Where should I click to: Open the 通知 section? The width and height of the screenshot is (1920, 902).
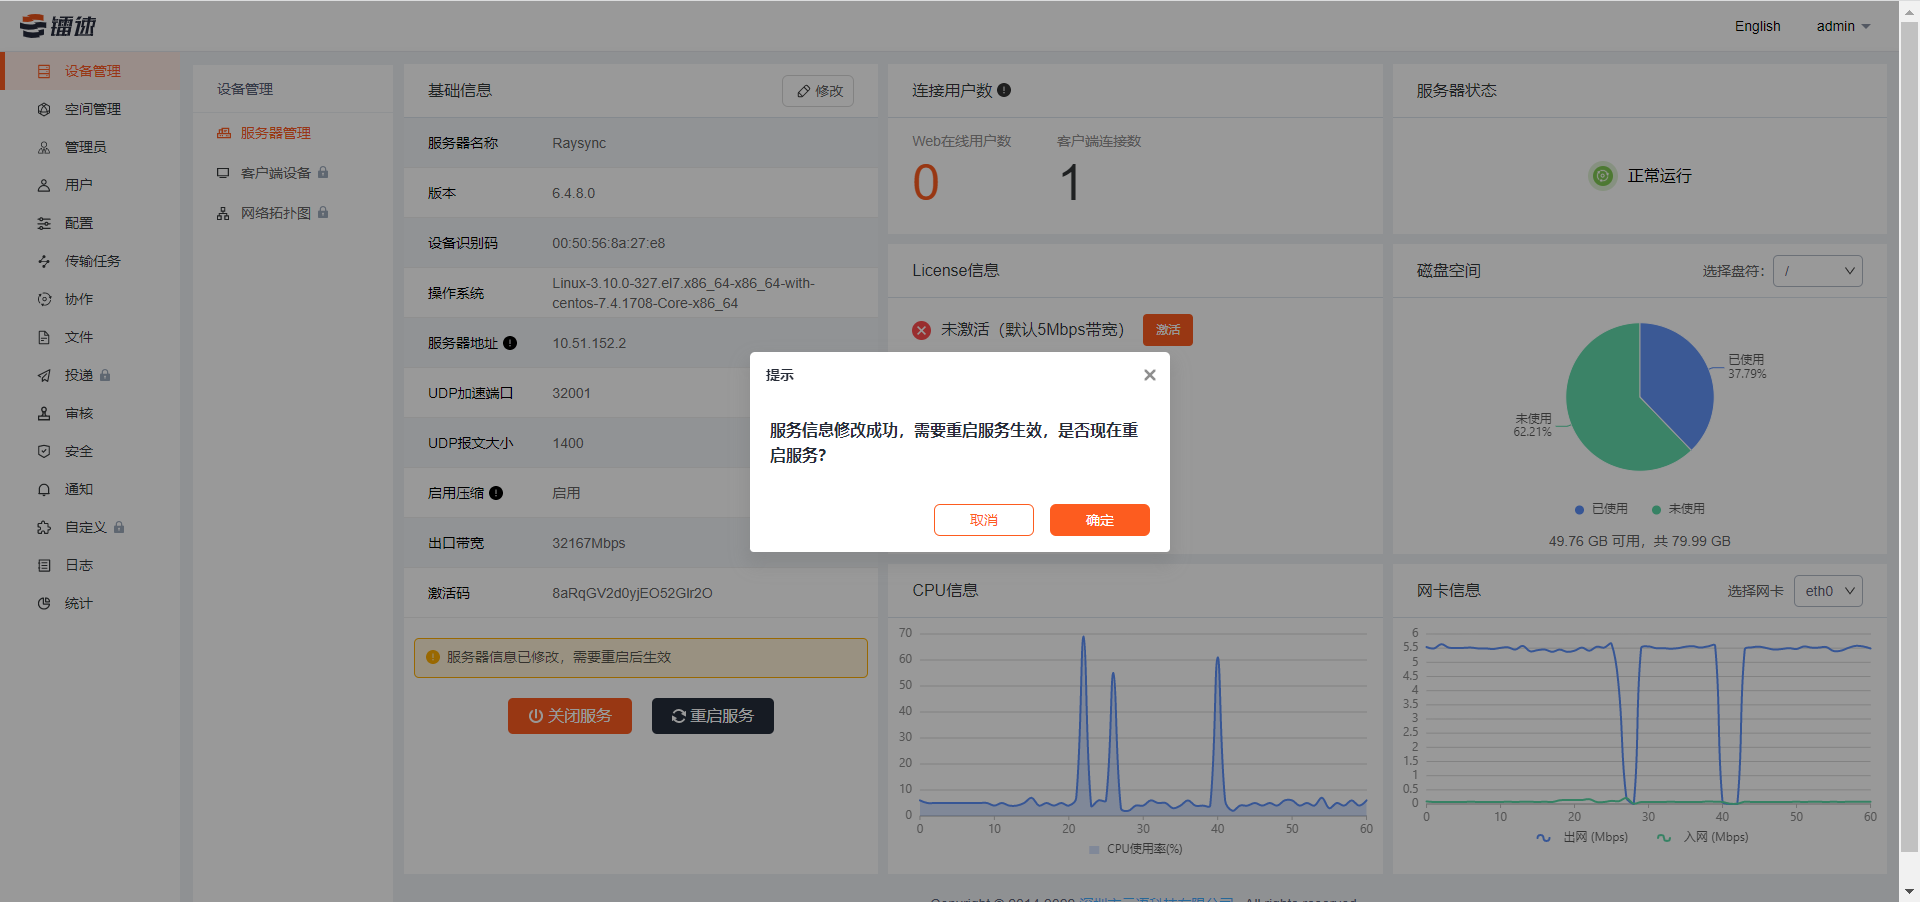pos(78,489)
